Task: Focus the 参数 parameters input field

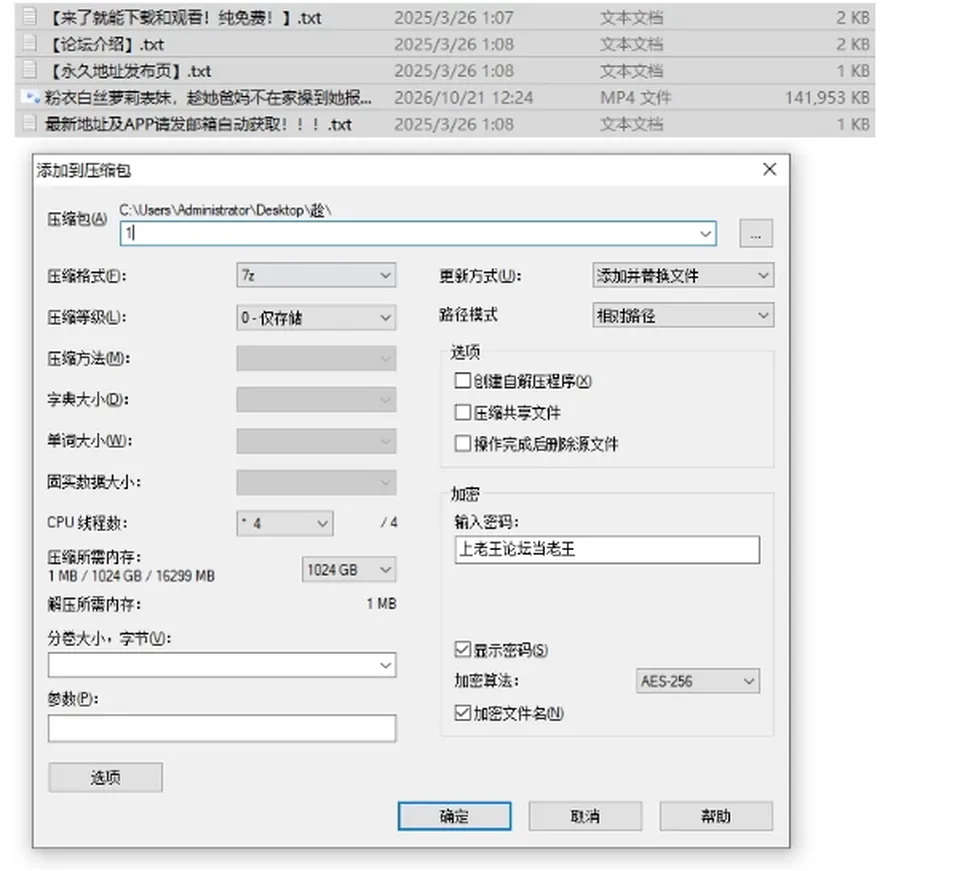Action: 222,728
